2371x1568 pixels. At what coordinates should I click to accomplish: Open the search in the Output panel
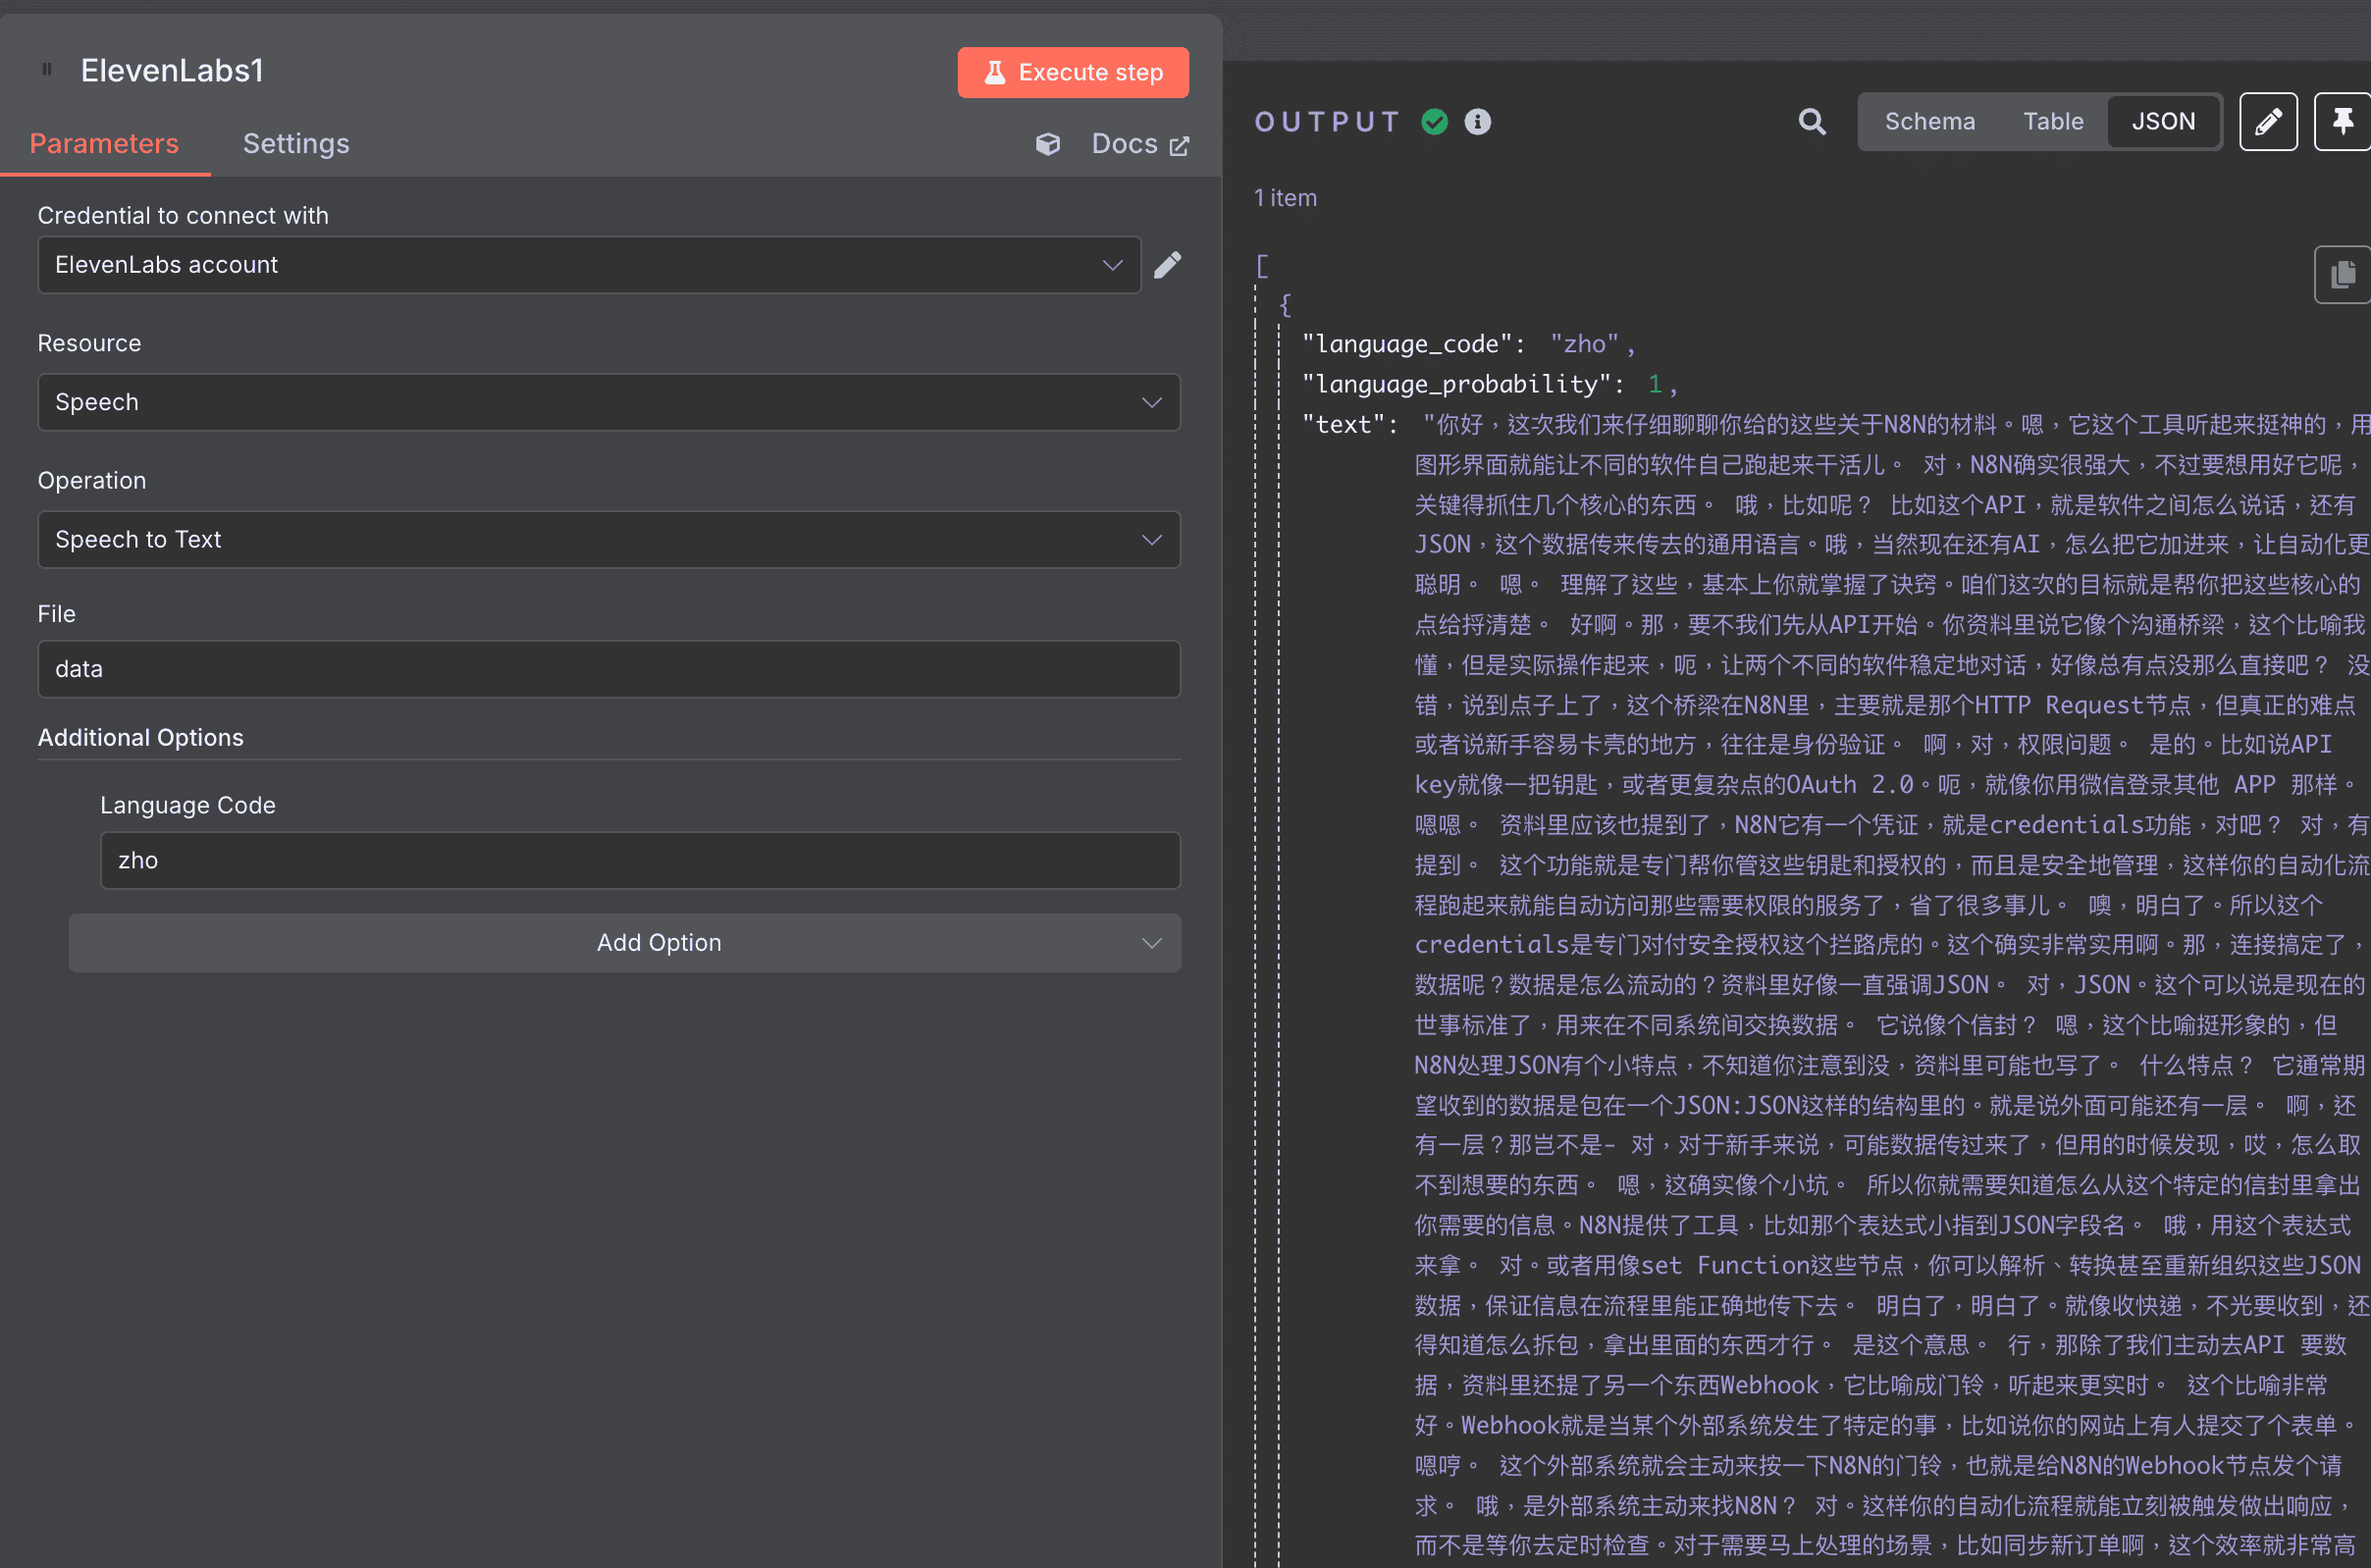[1812, 121]
